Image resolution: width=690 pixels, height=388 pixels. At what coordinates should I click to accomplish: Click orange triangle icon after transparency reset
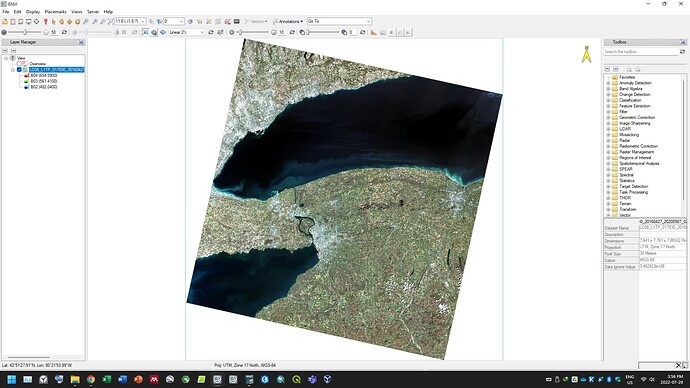click(x=374, y=32)
